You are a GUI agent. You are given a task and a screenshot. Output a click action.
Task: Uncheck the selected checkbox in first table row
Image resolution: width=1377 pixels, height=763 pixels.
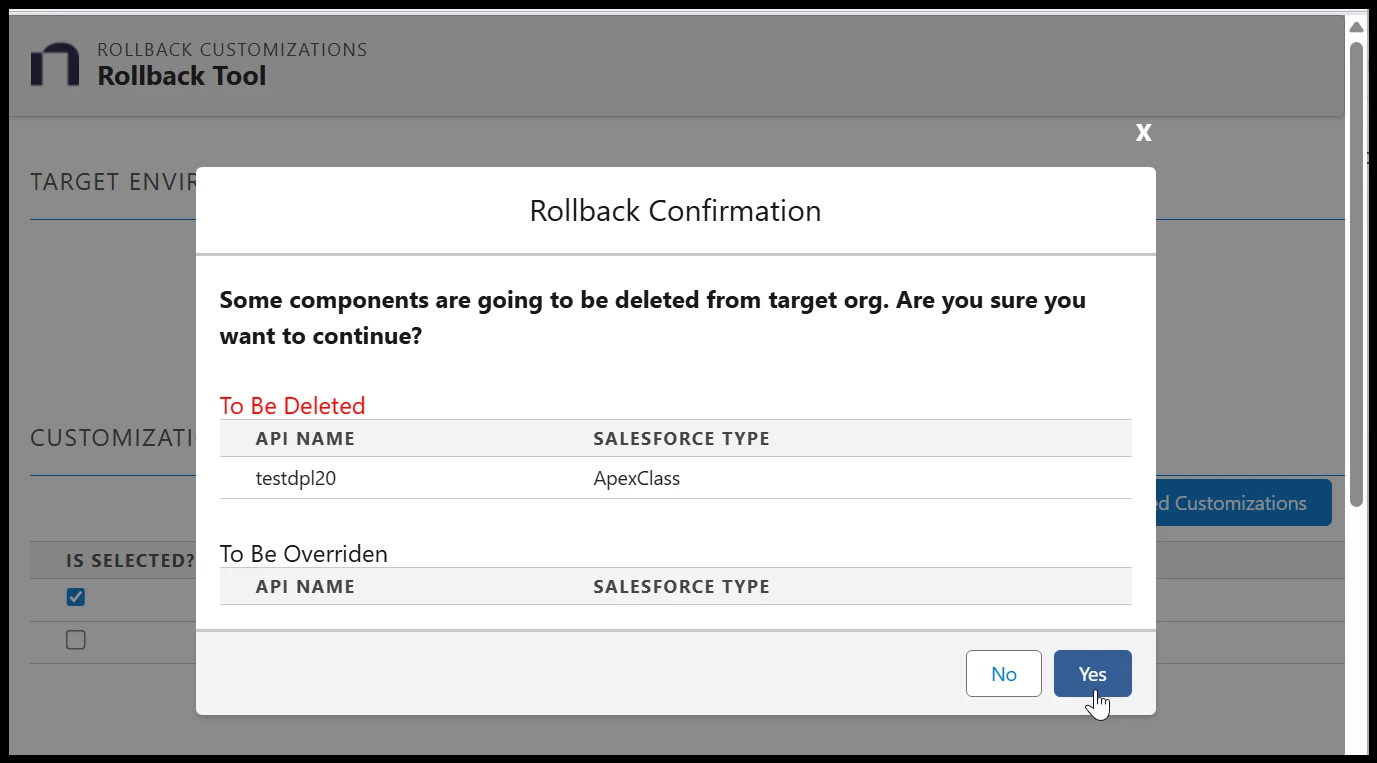tap(75, 597)
